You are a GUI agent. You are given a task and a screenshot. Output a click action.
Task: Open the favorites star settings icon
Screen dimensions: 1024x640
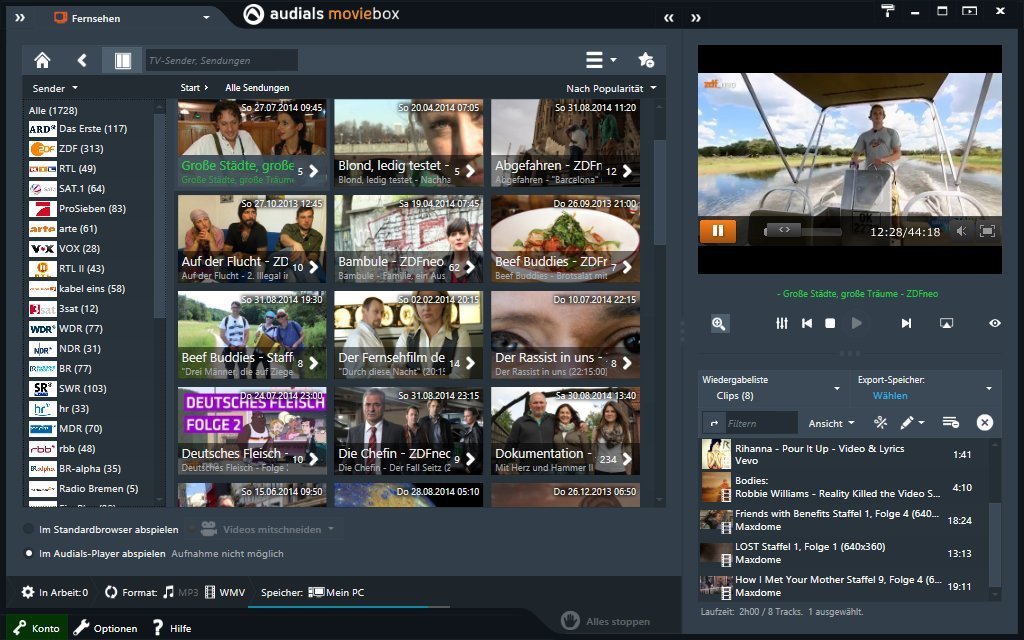tap(646, 60)
